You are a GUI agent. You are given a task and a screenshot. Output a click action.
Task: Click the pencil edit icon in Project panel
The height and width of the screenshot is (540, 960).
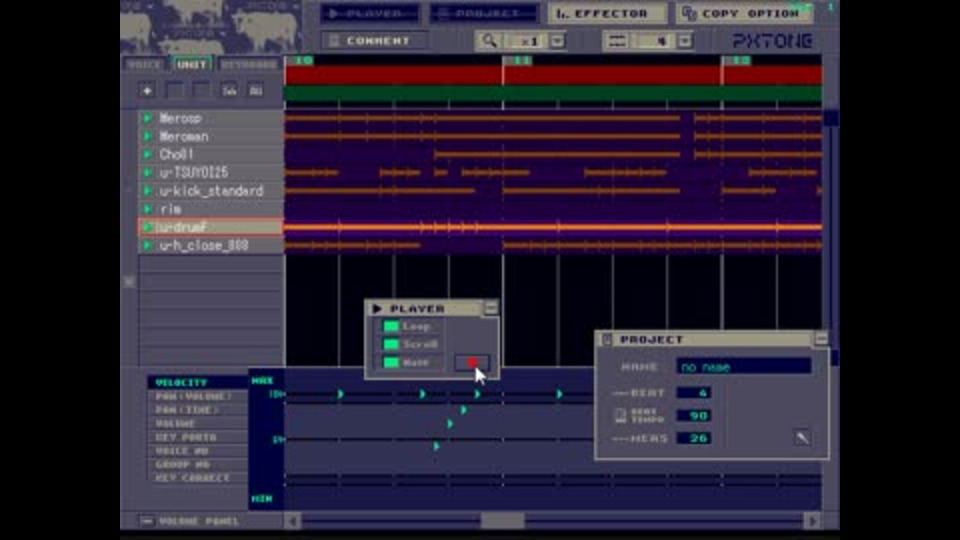point(802,437)
